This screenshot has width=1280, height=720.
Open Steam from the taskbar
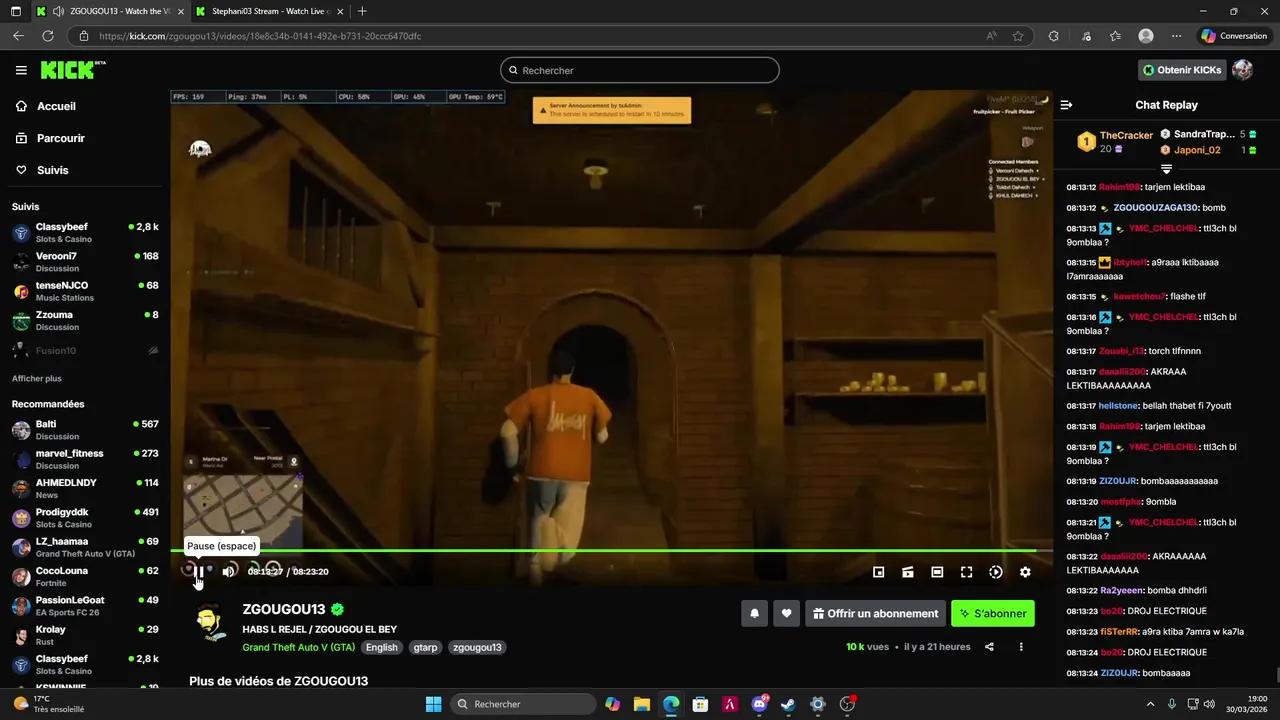[x=788, y=704]
